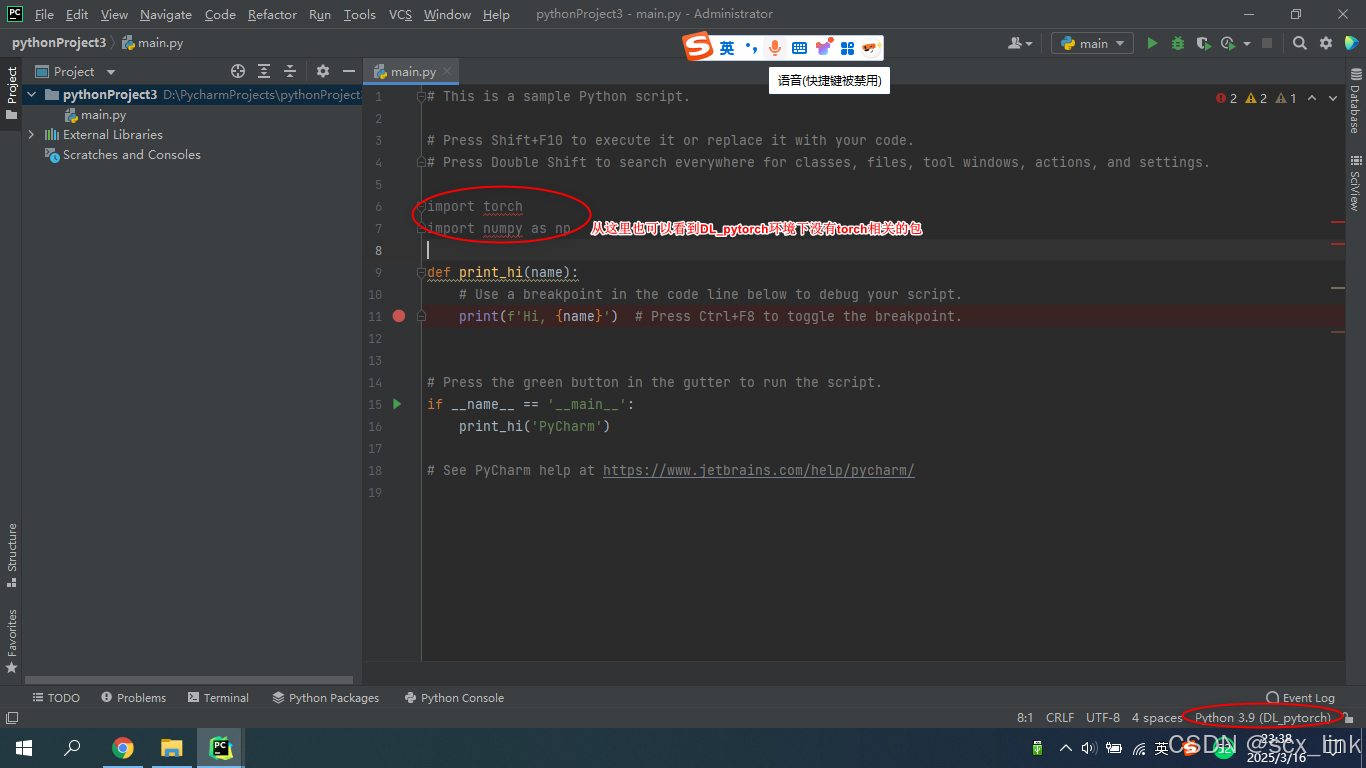
Task: Open the Problems tool window
Action: pos(133,698)
